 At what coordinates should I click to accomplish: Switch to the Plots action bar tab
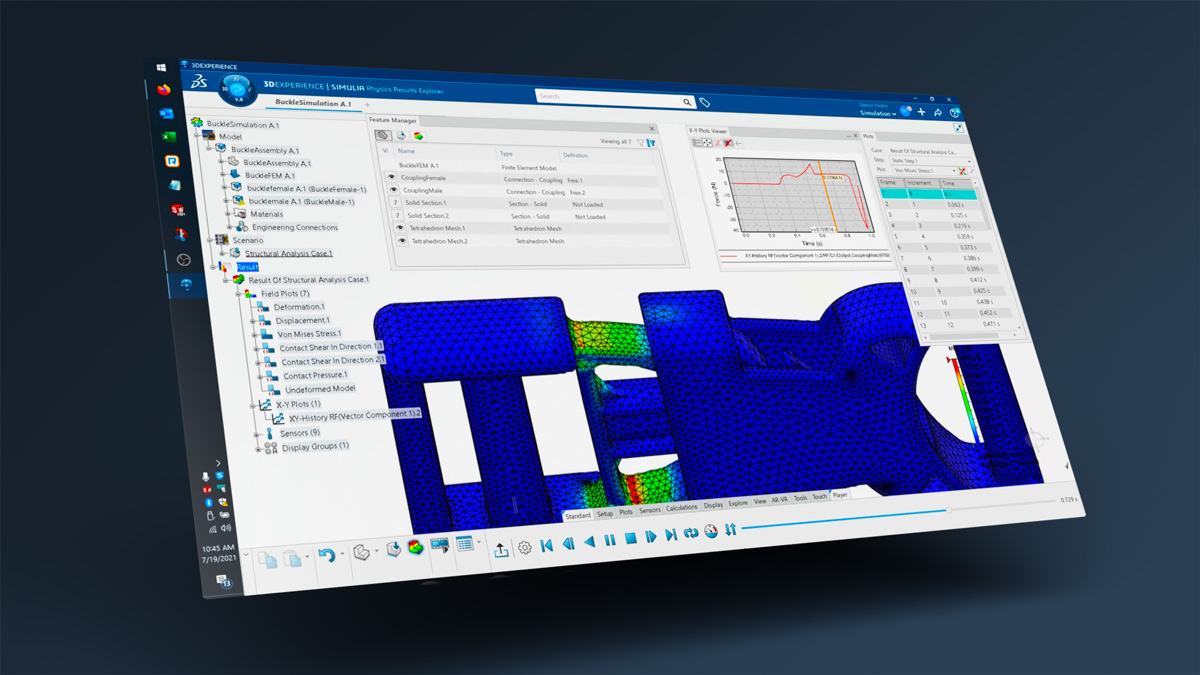pos(626,512)
